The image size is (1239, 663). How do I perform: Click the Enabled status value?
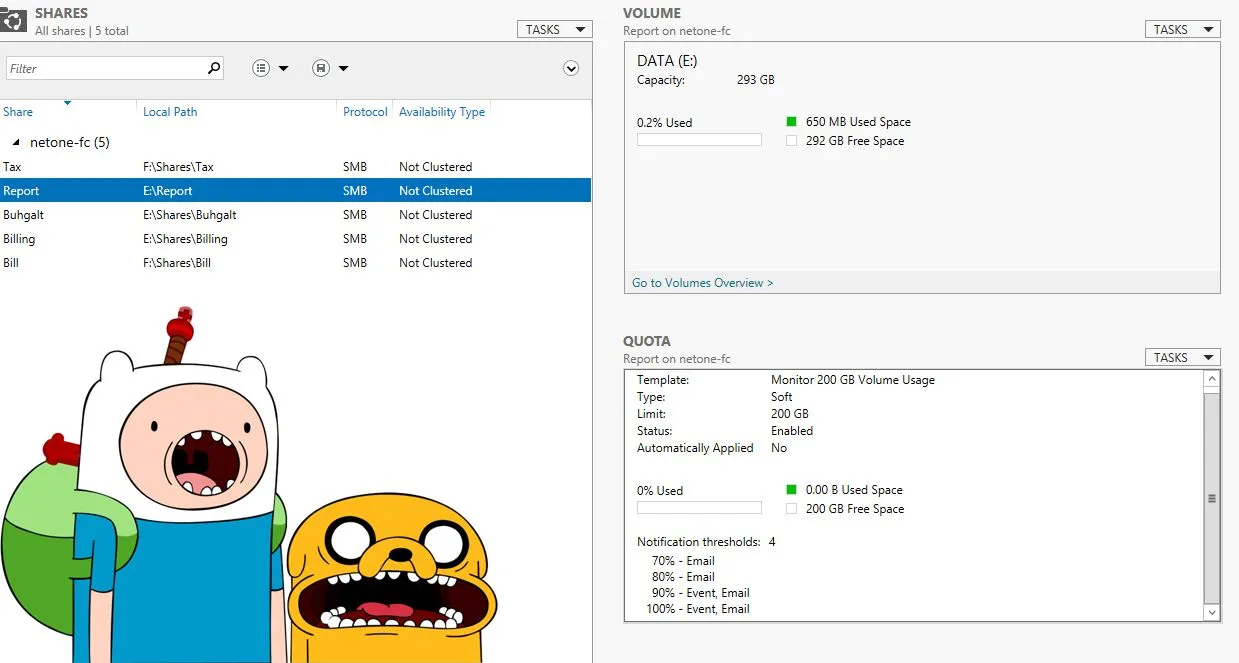click(792, 431)
